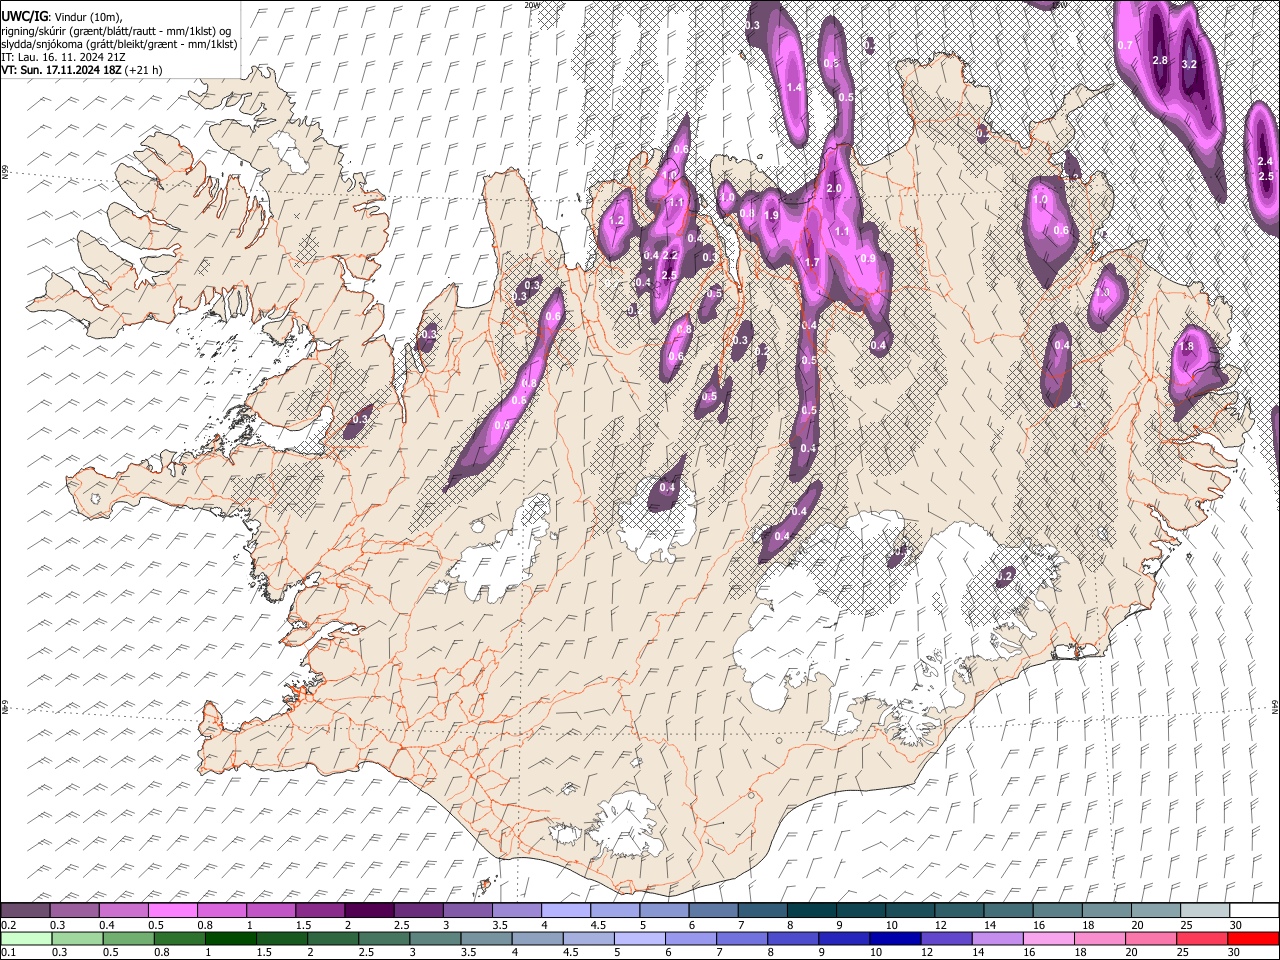
Task: Click the '1.9' precipitation value on map
Action: (771, 216)
